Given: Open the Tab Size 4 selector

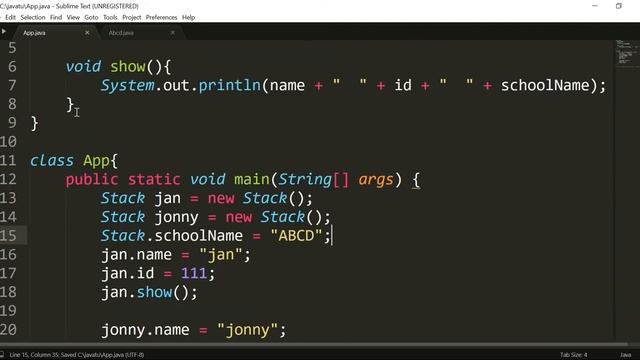Looking at the screenshot, I should coord(573,355).
